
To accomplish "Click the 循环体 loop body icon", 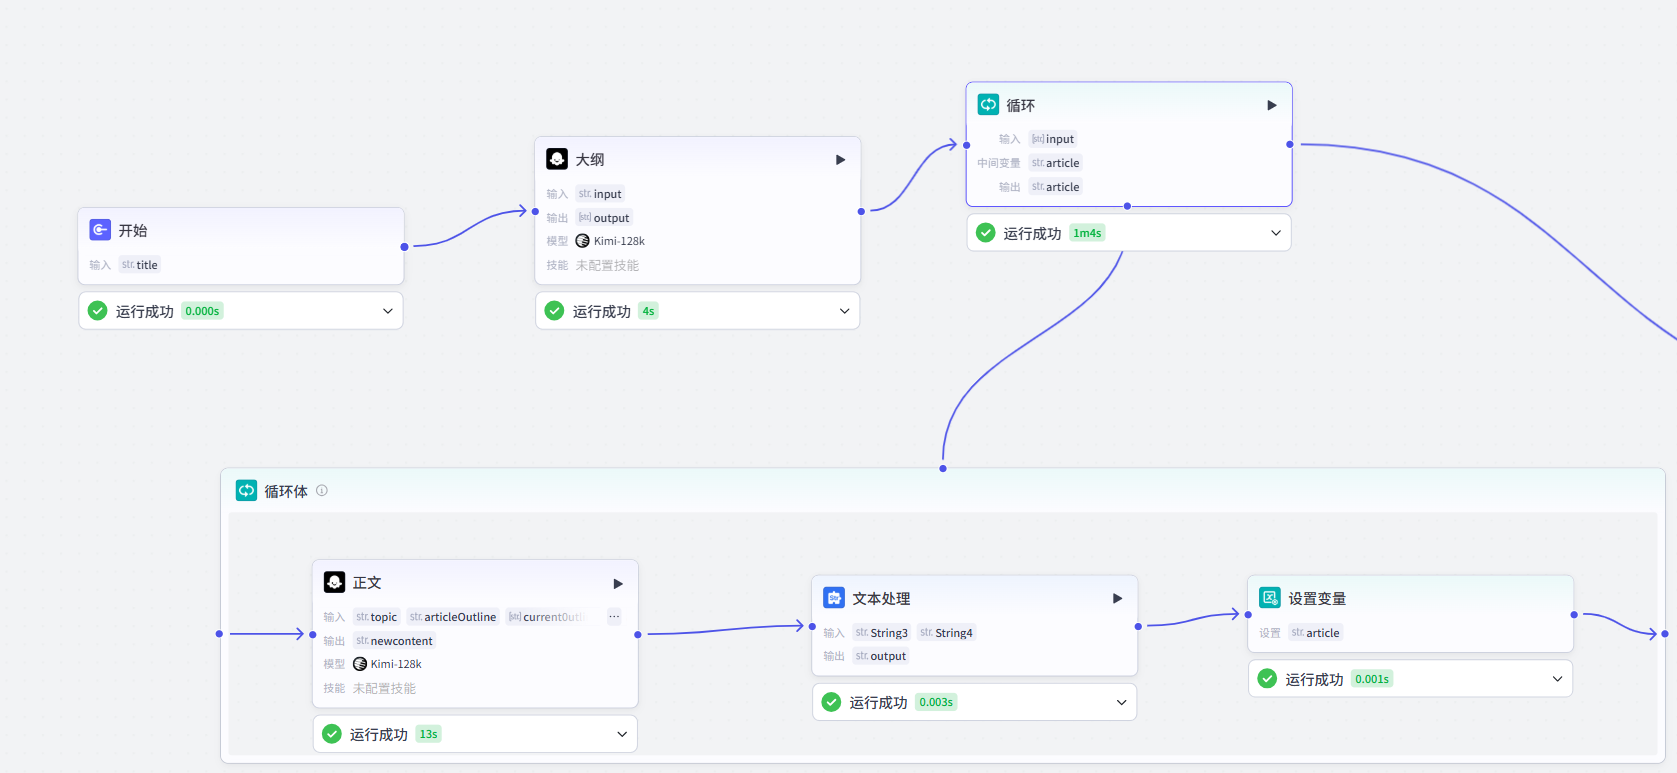I will pyautogui.click(x=246, y=491).
